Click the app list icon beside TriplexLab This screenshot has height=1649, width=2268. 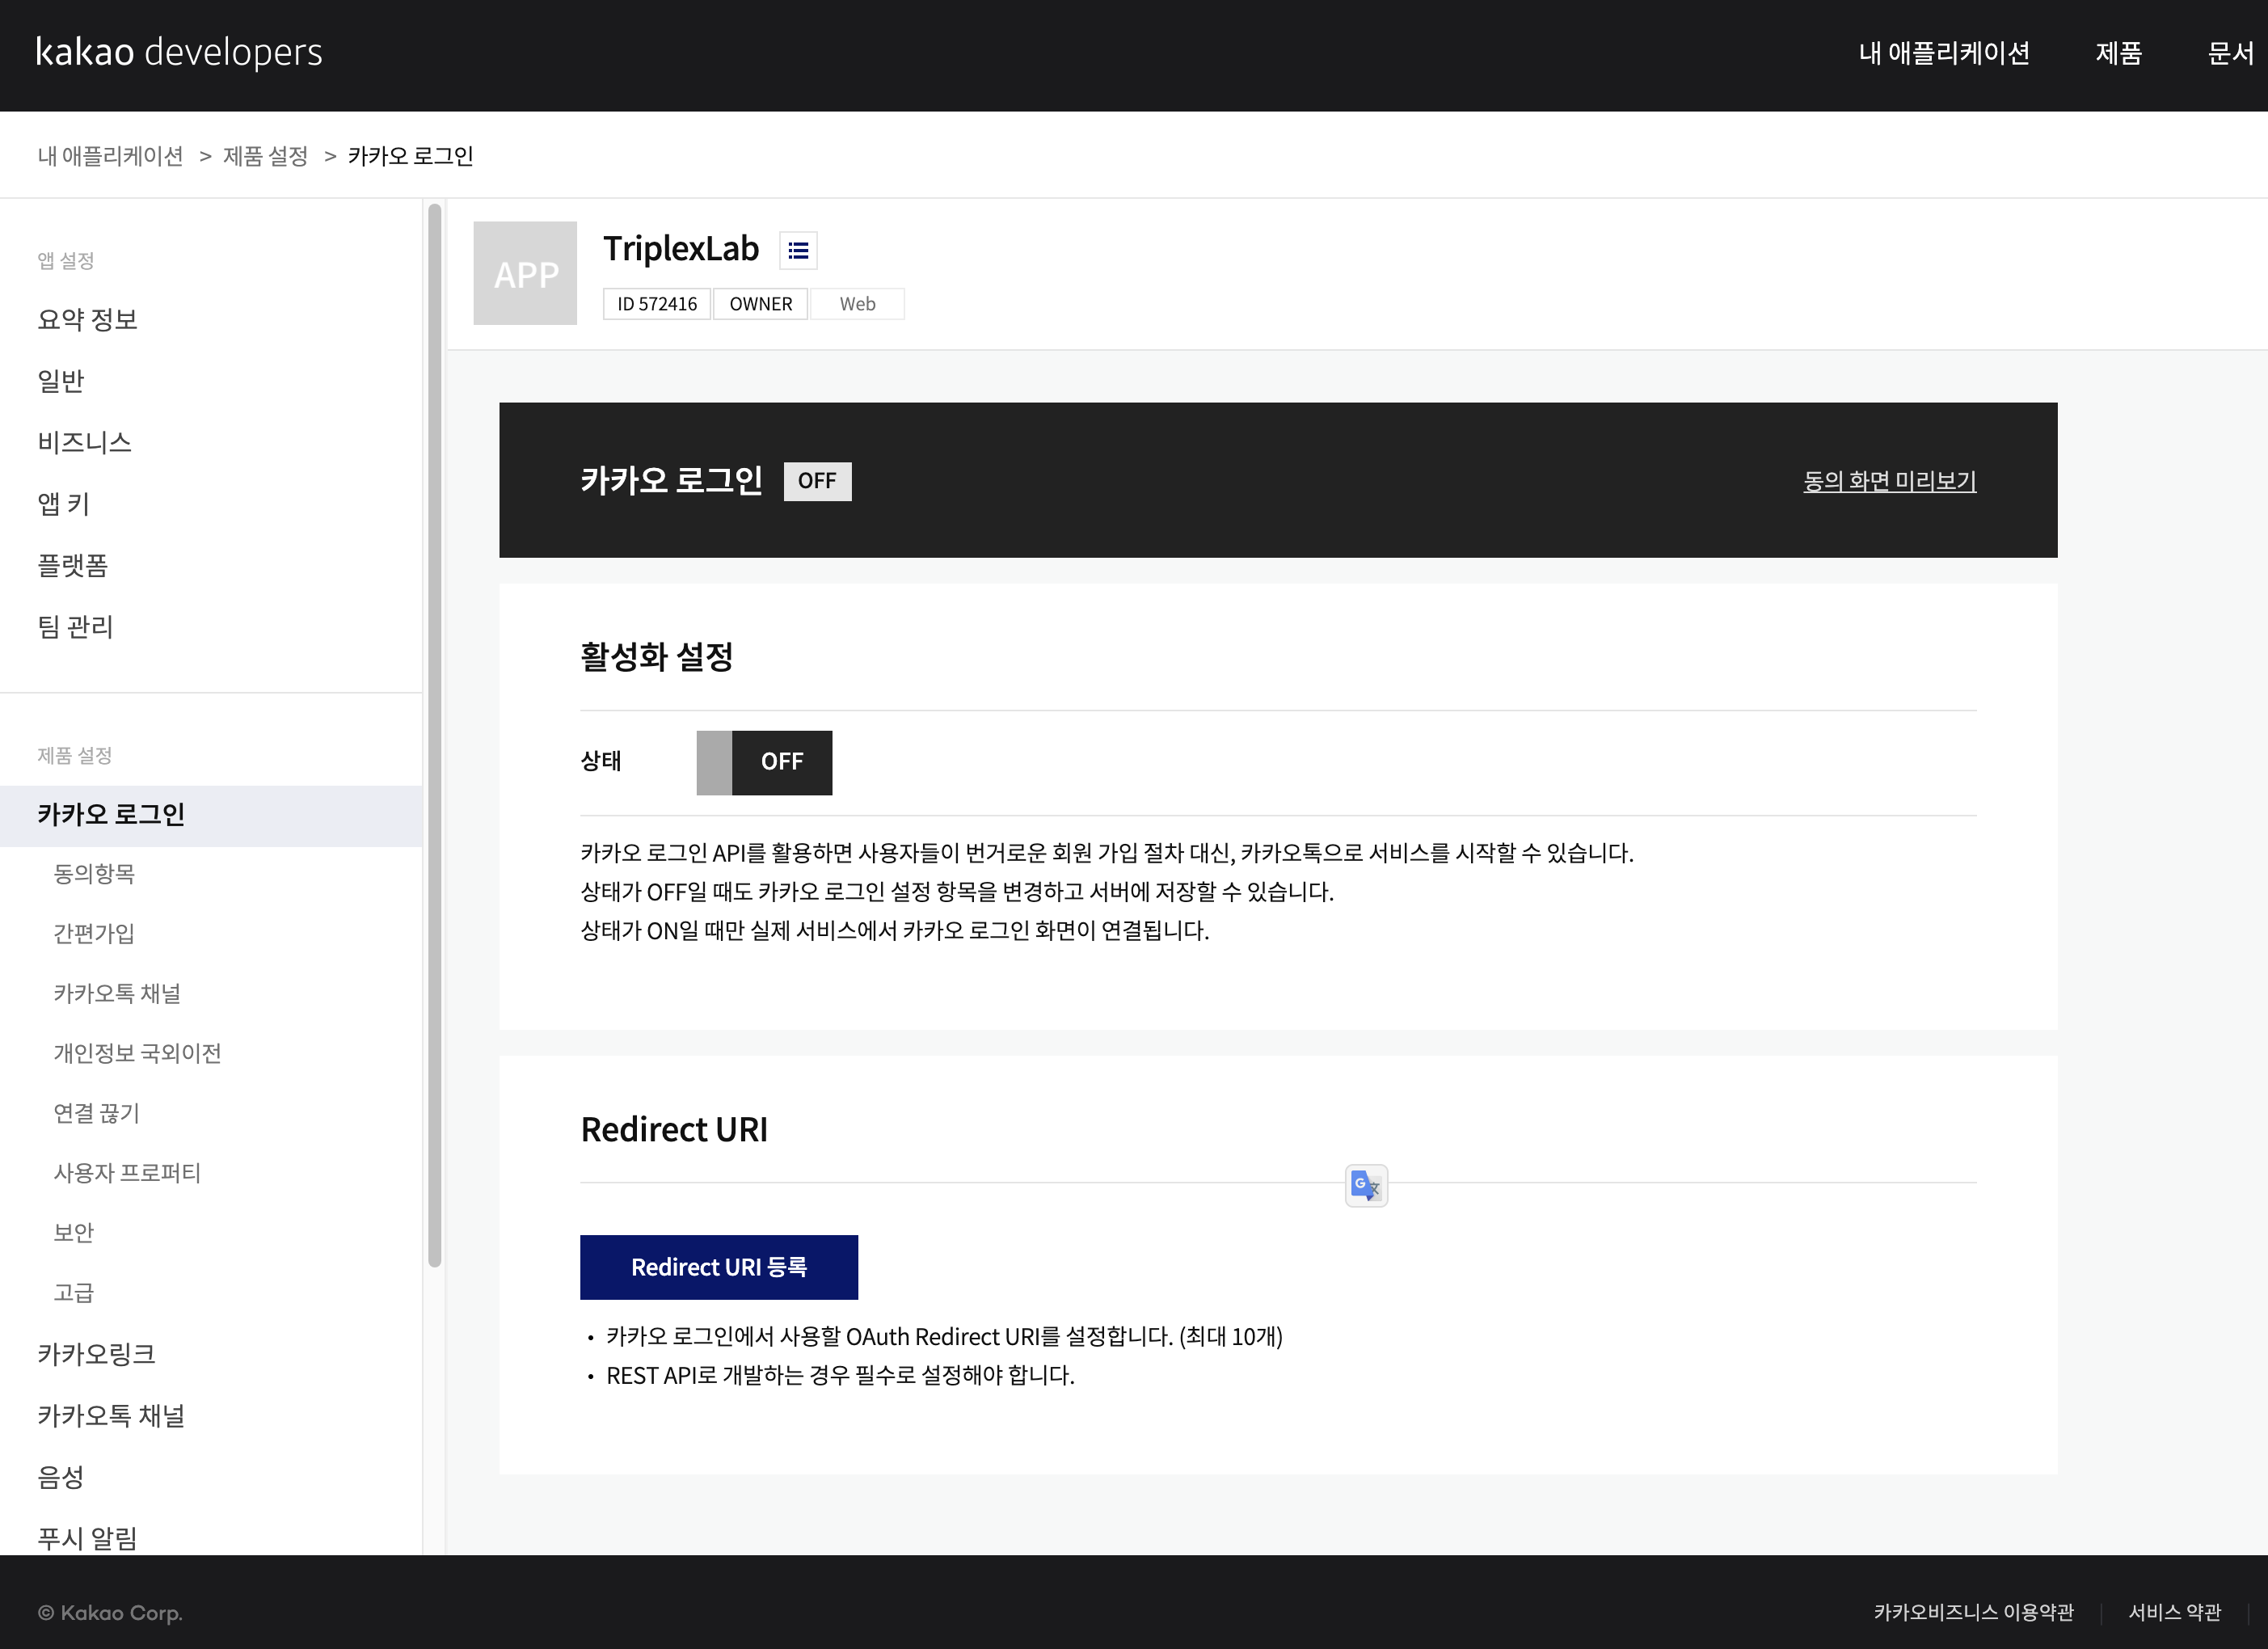797,250
